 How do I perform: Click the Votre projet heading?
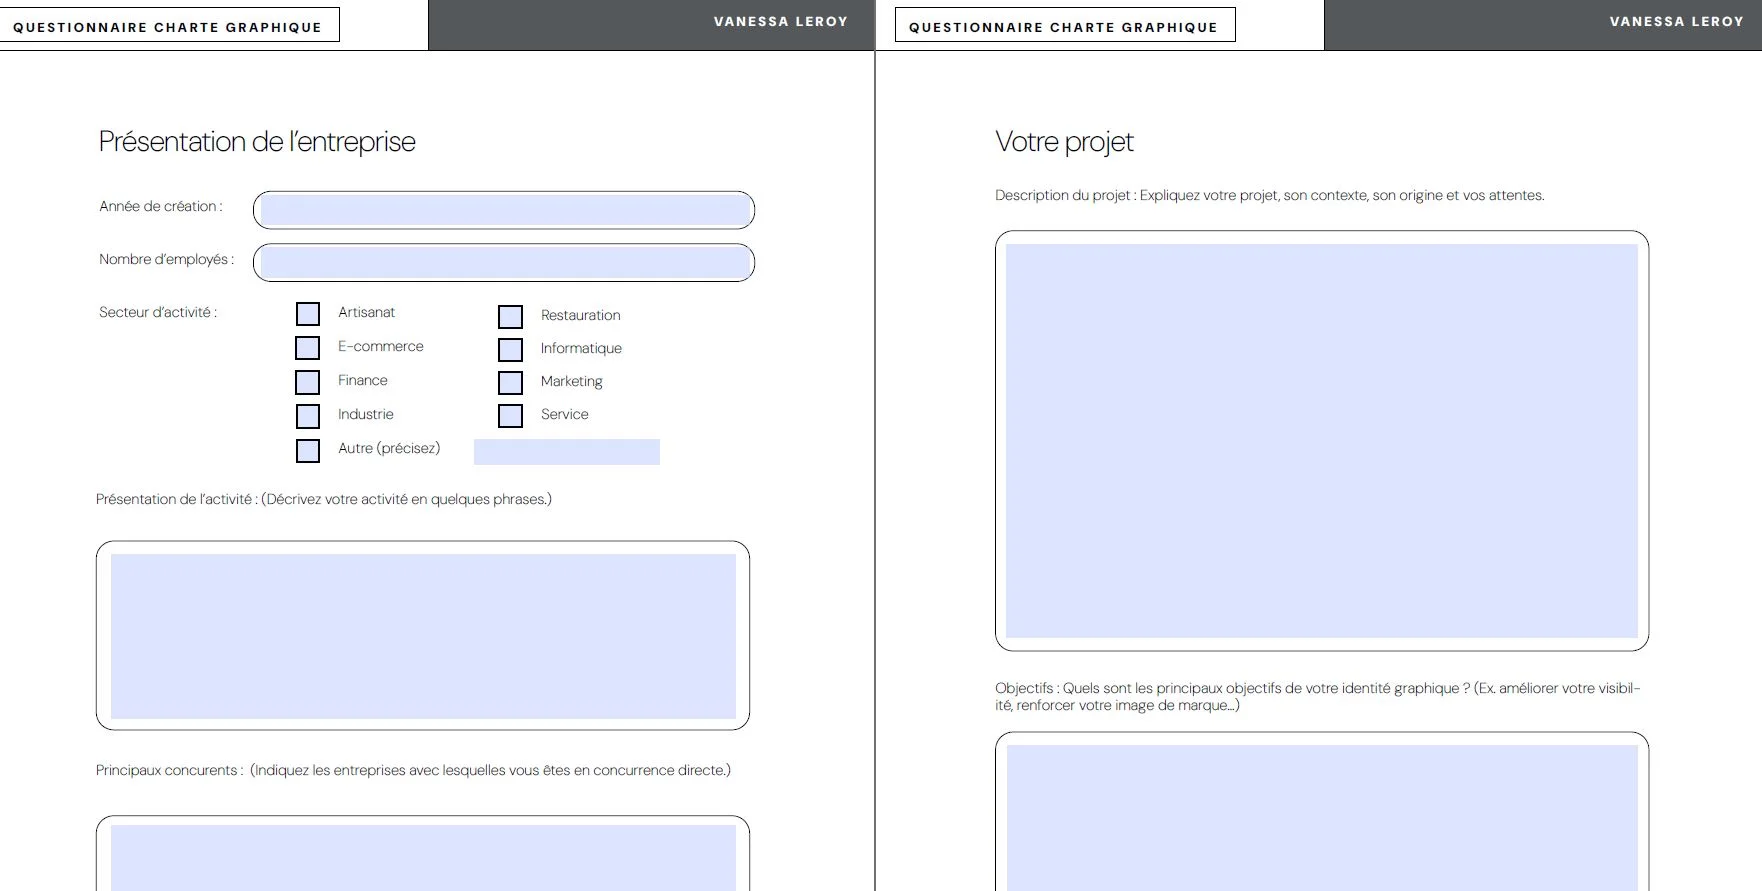coord(1064,142)
